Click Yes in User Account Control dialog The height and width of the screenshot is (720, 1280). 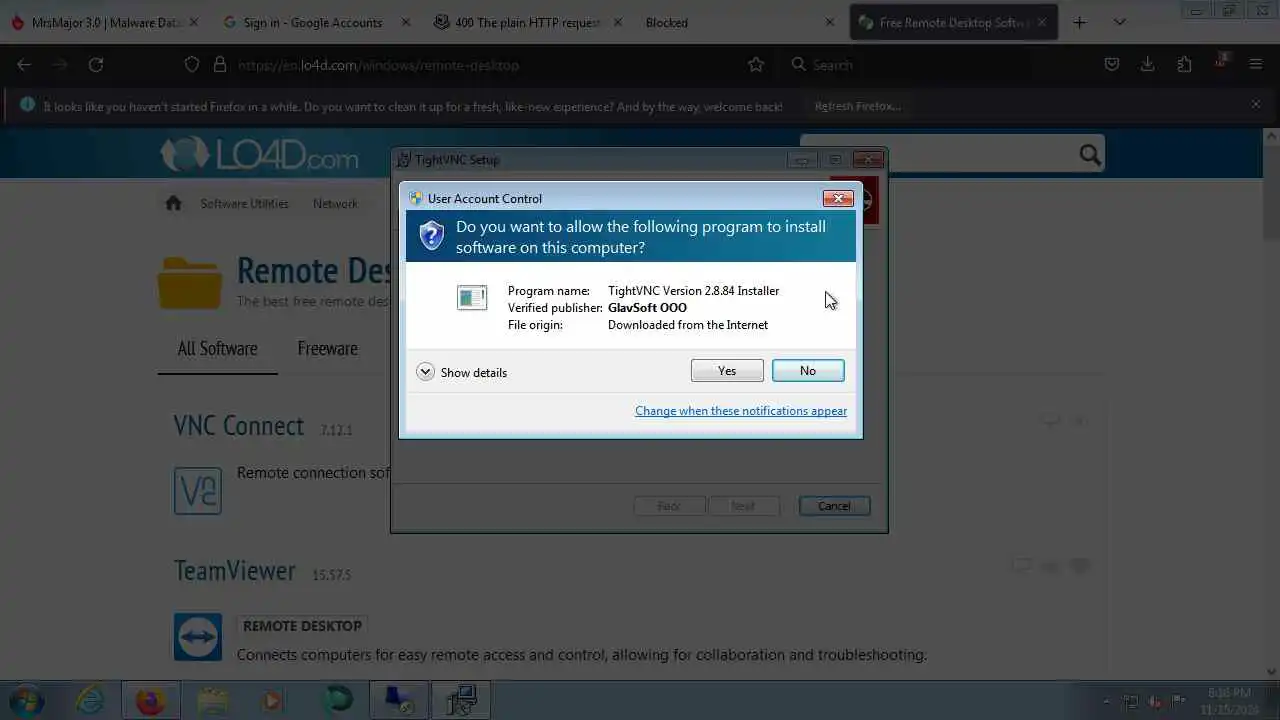(727, 371)
